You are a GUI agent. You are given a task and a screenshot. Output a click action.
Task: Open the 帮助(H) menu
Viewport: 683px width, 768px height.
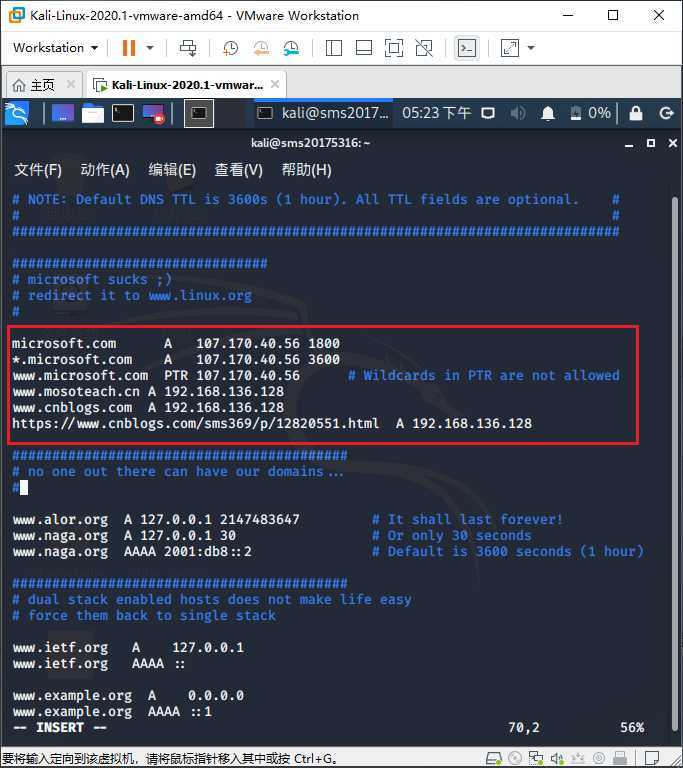coord(306,170)
